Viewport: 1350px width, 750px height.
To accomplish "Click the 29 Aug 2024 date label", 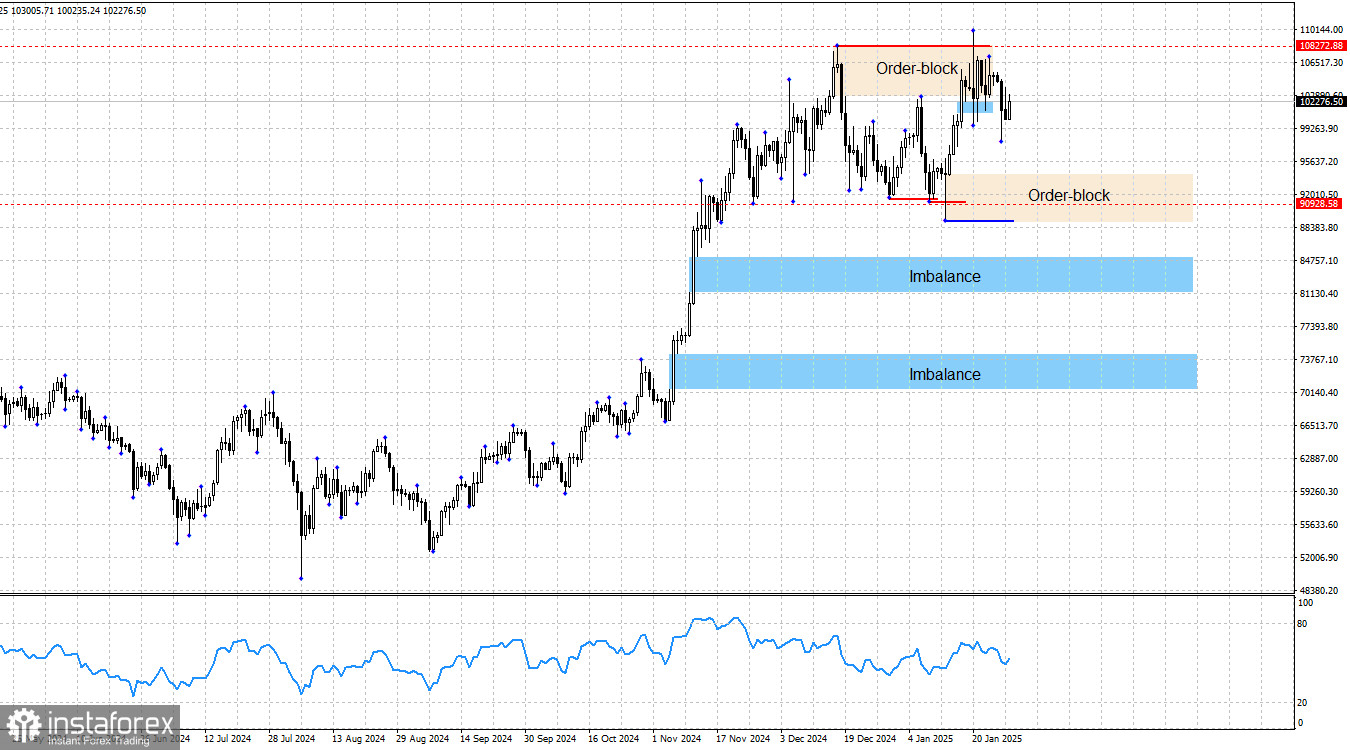I will [x=421, y=739].
